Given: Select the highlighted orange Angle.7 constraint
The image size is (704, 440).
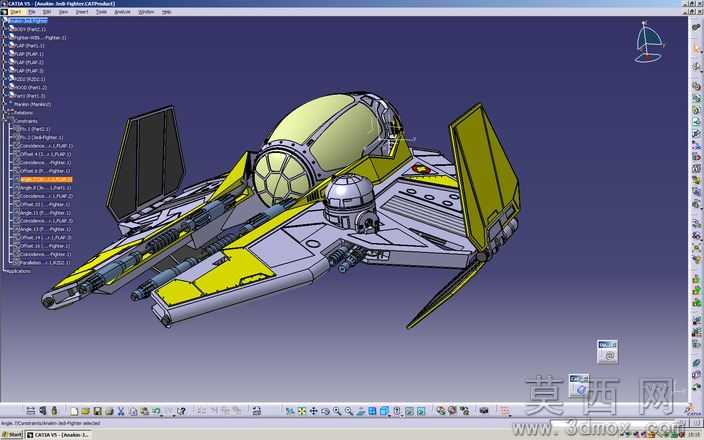Looking at the screenshot, I should pos(46,180).
